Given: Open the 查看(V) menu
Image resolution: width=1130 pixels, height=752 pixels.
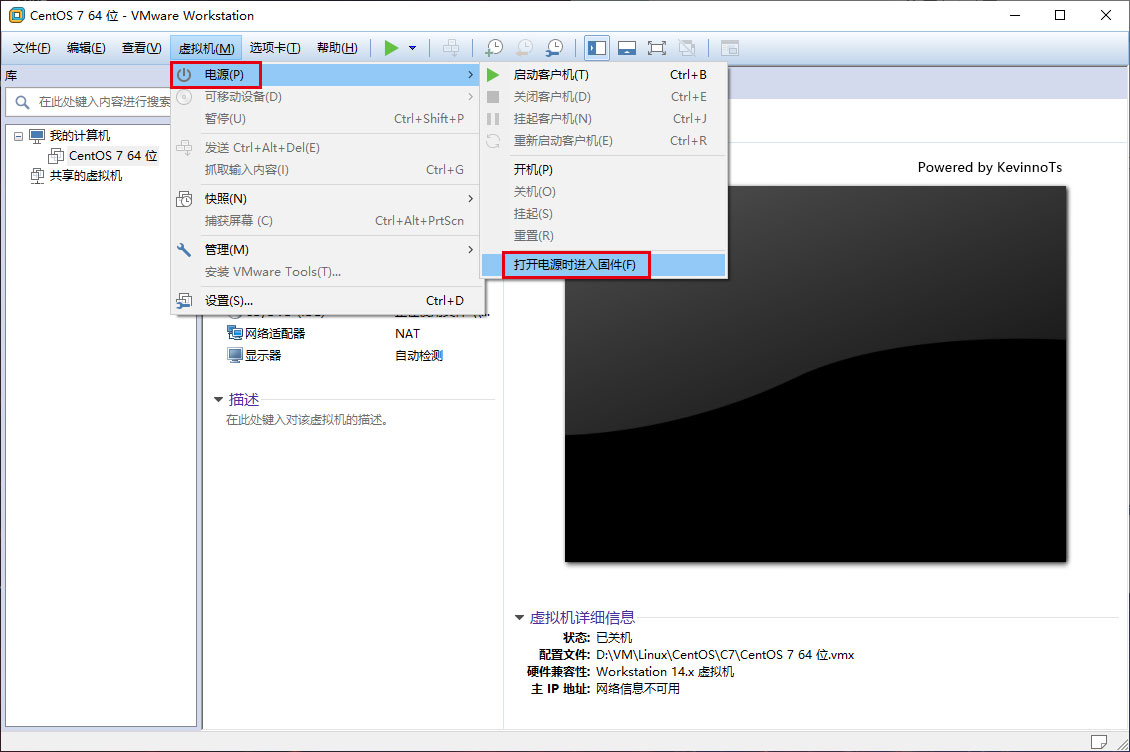Looking at the screenshot, I should pos(141,48).
